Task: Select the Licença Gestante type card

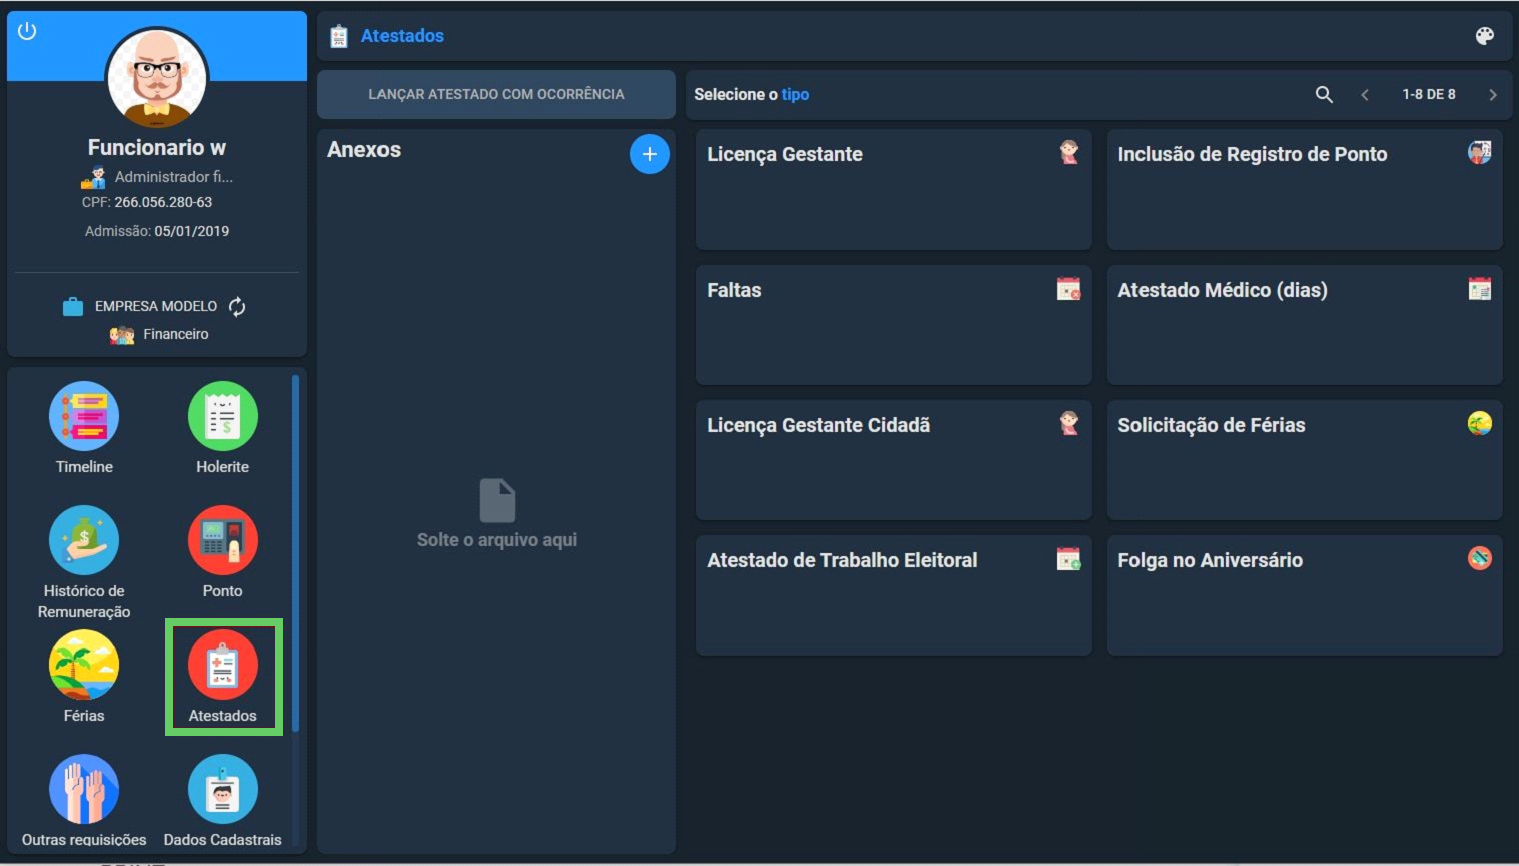Action: [x=894, y=189]
